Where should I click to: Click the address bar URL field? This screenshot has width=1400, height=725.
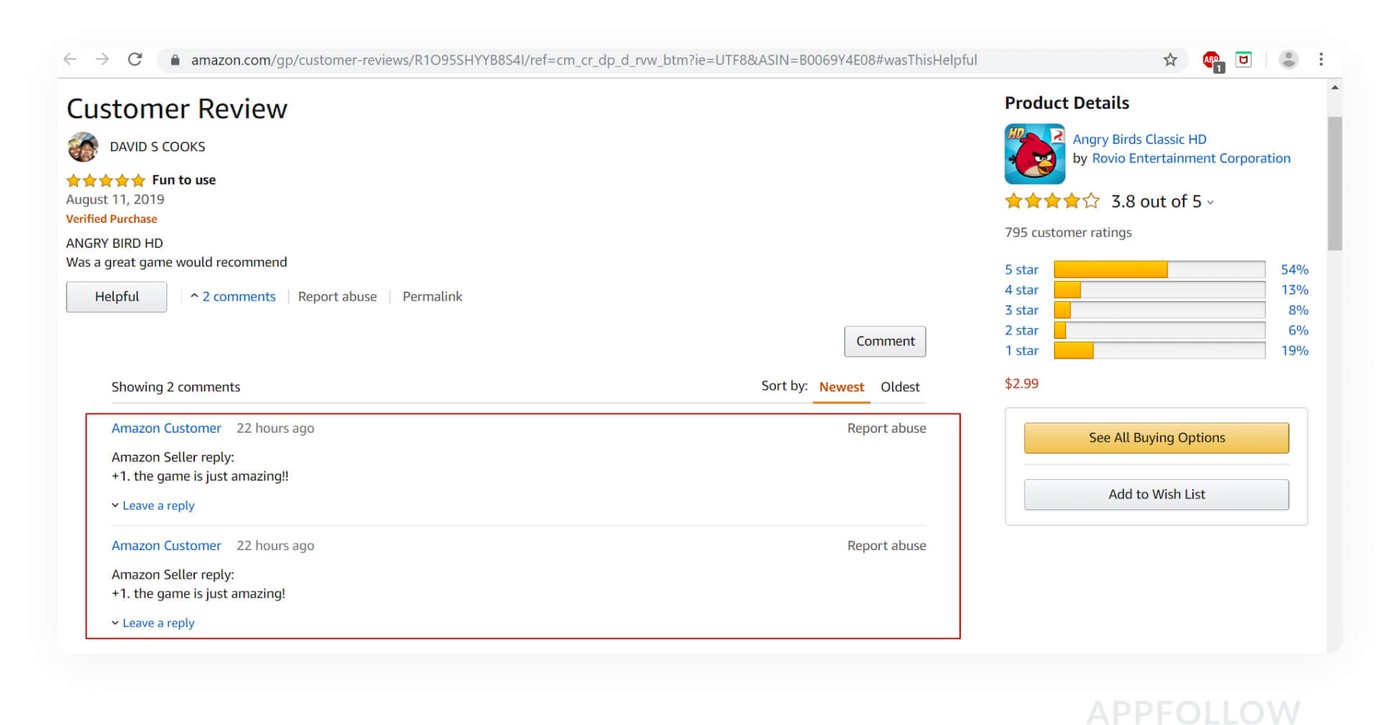click(x=584, y=60)
